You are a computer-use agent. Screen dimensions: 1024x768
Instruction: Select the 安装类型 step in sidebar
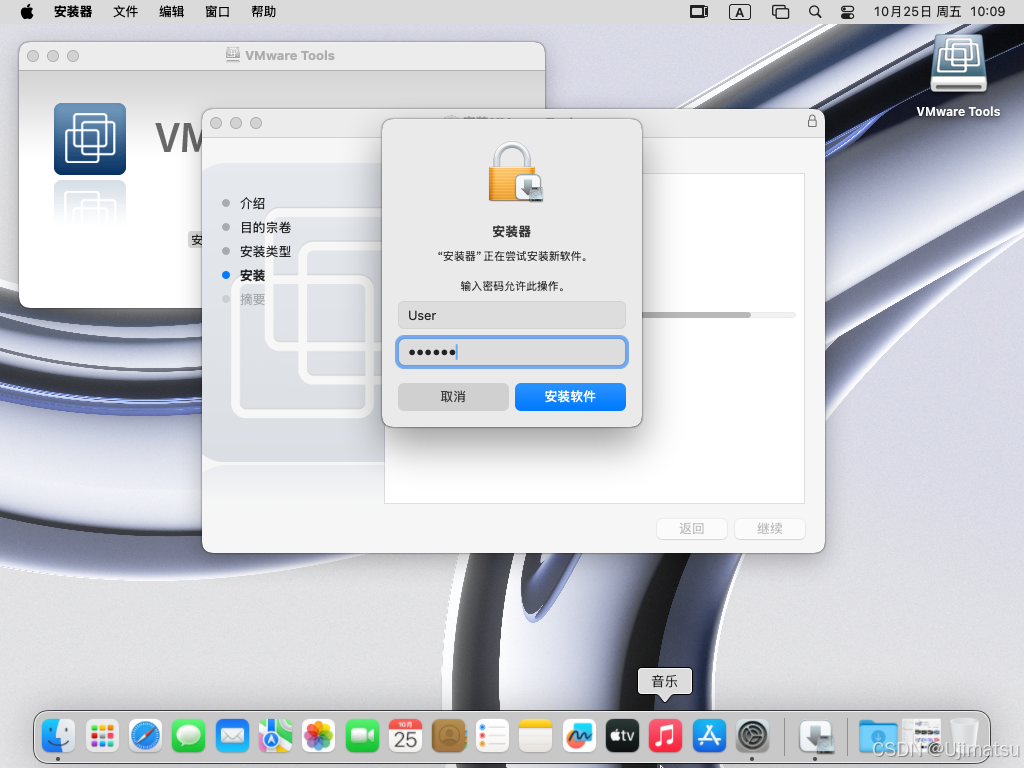[x=266, y=251]
